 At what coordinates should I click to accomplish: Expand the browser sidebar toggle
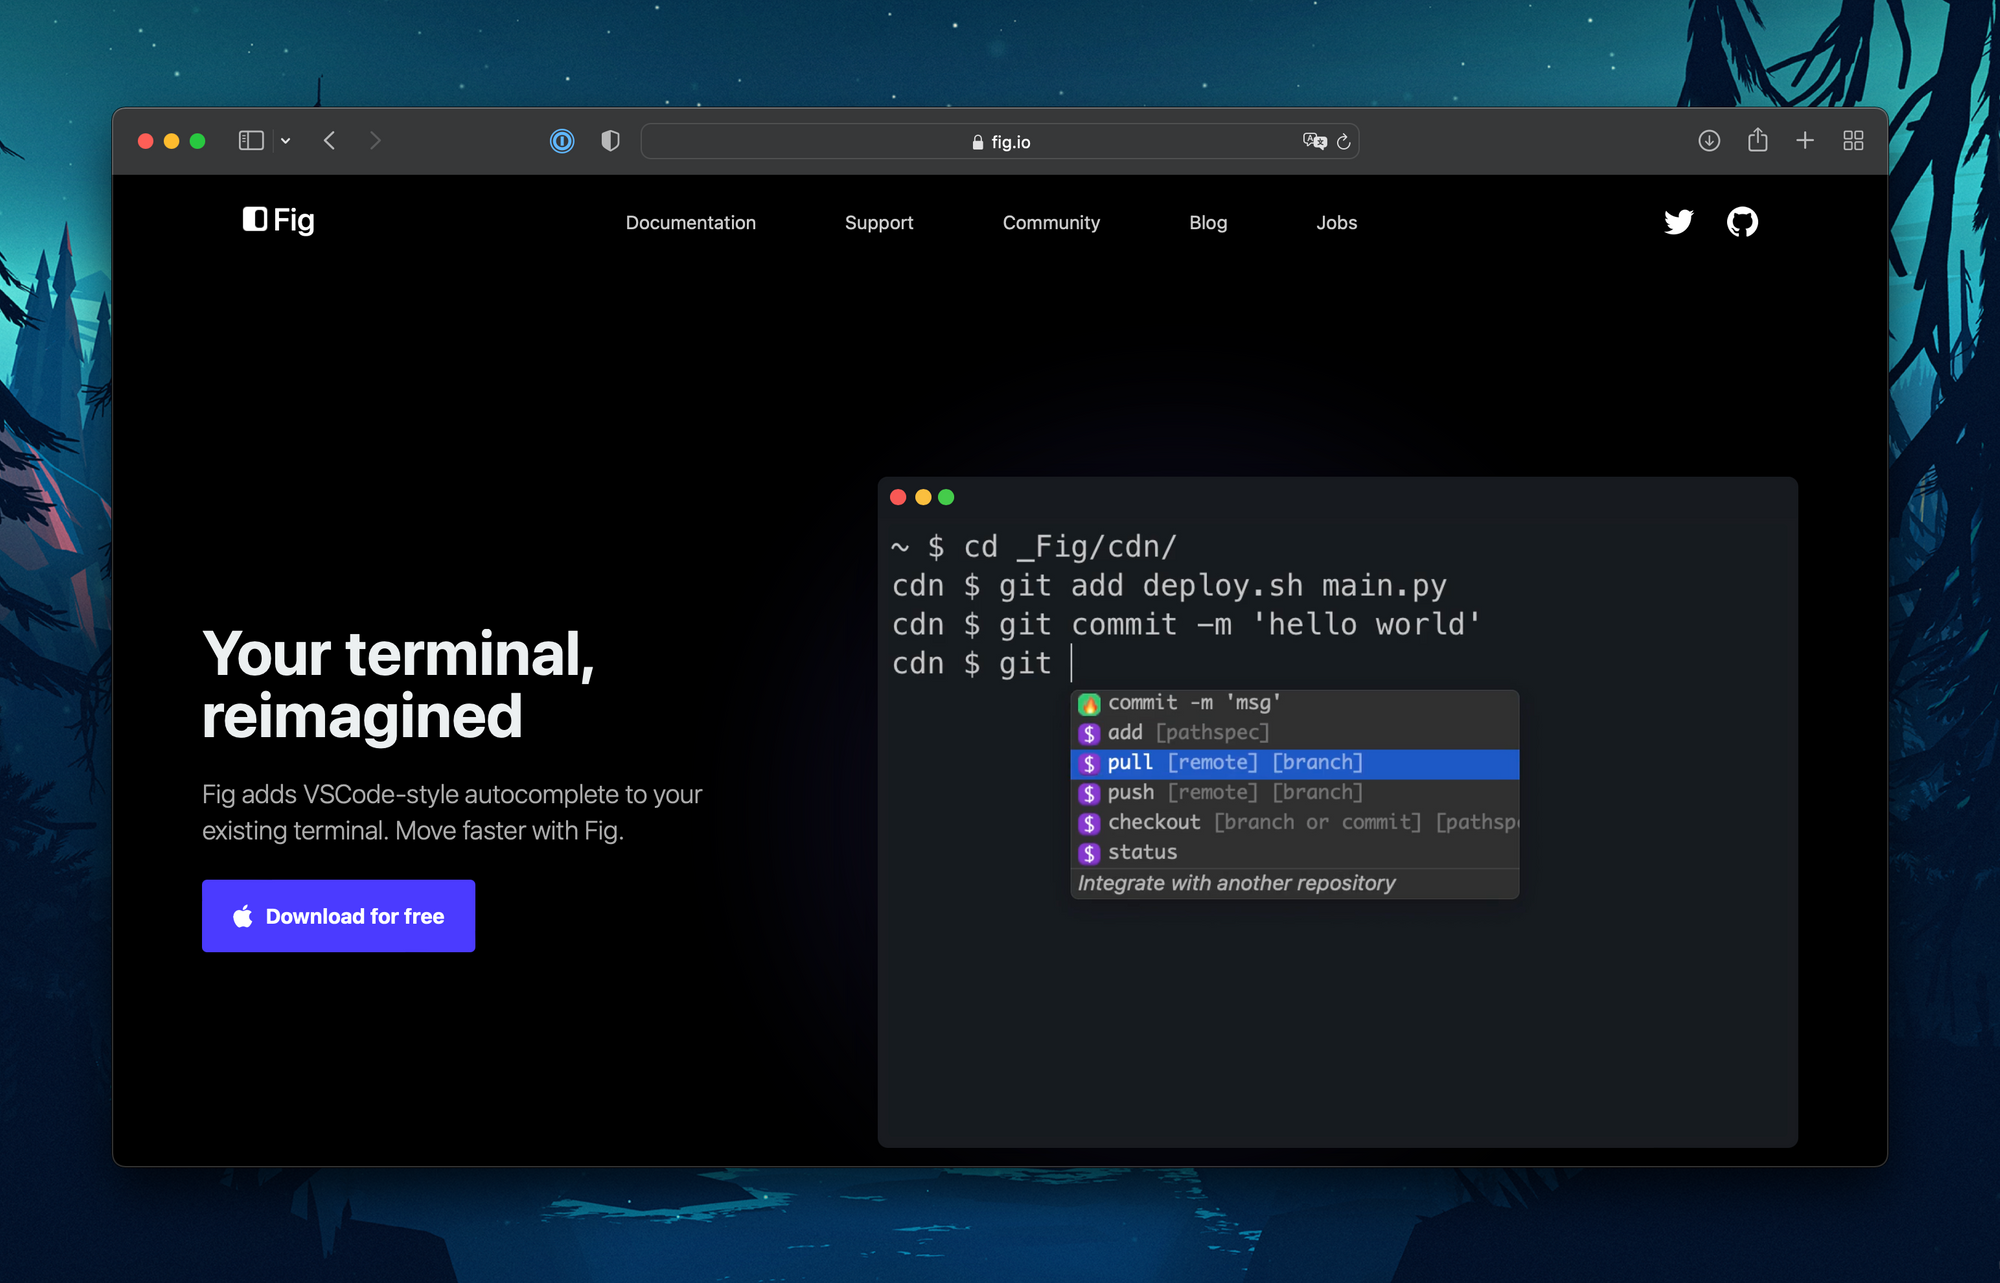(x=249, y=141)
